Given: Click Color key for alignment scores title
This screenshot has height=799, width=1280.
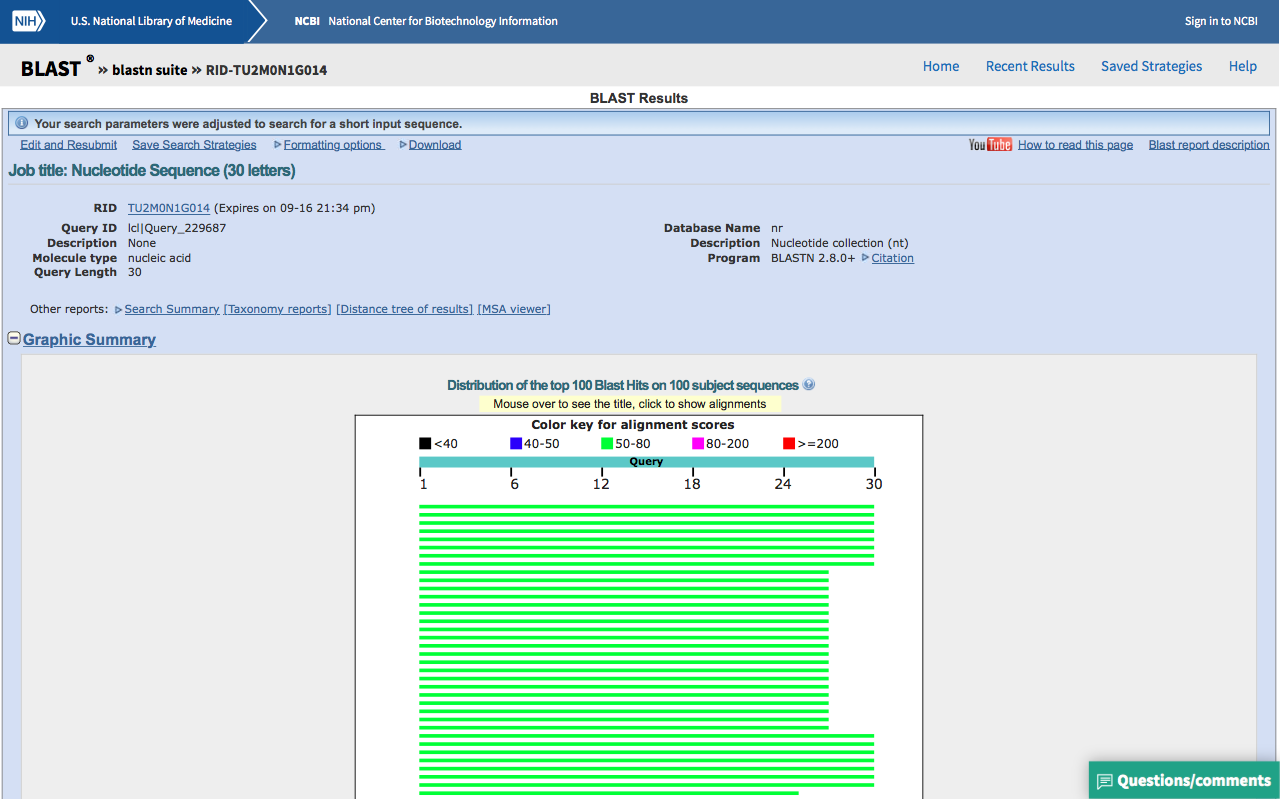Looking at the screenshot, I should click(x=633, y=425).
